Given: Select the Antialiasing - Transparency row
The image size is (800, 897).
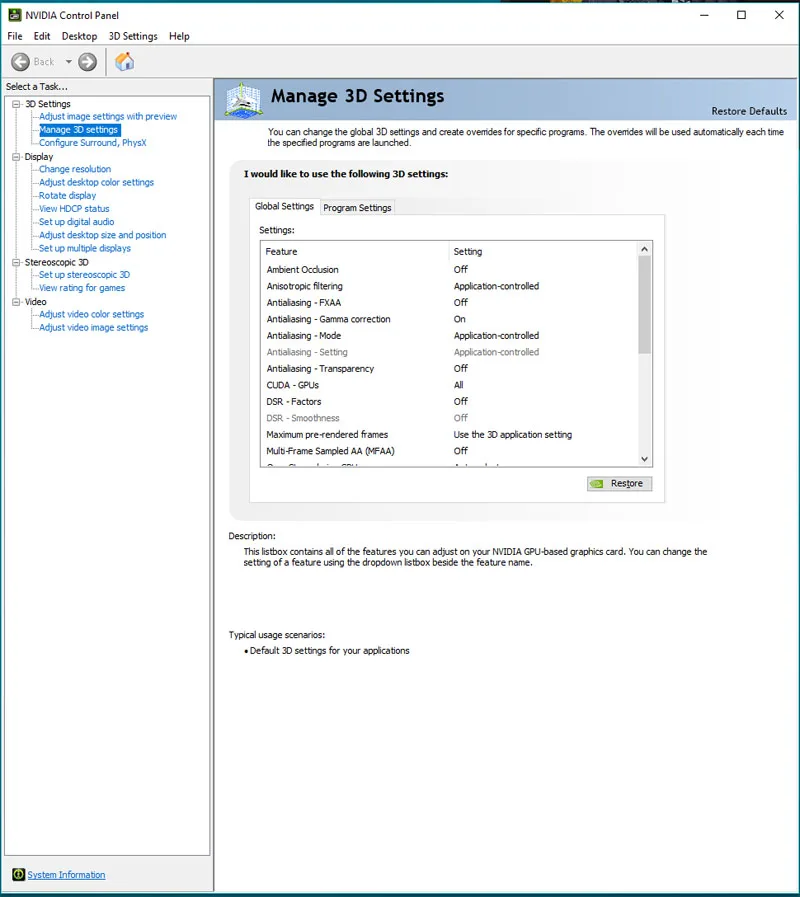Looking at the screenshot, I should [449, 368].
